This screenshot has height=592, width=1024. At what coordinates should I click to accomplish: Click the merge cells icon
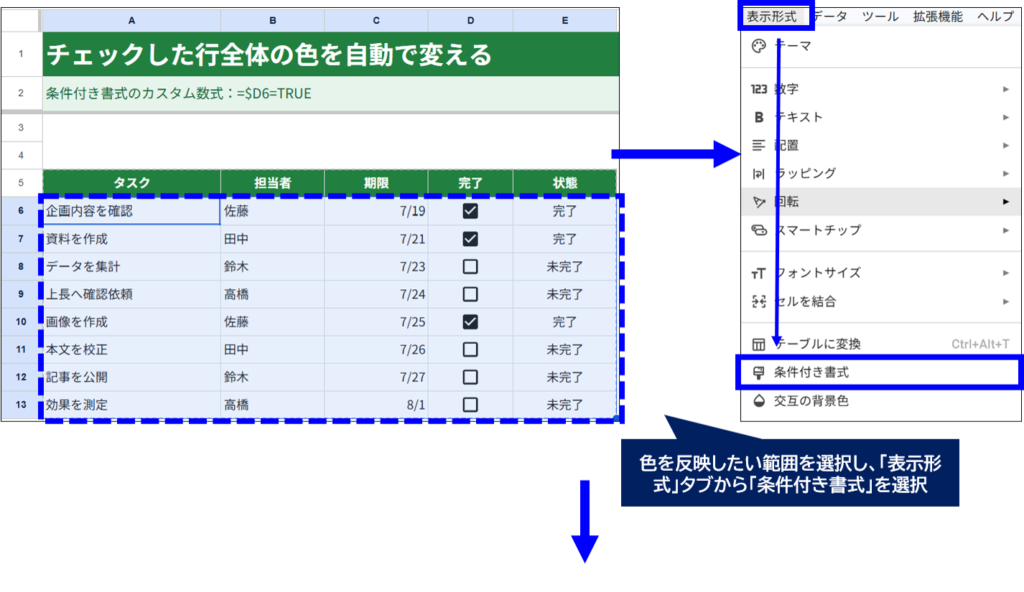pyautogui.click(x=758, y=301)
